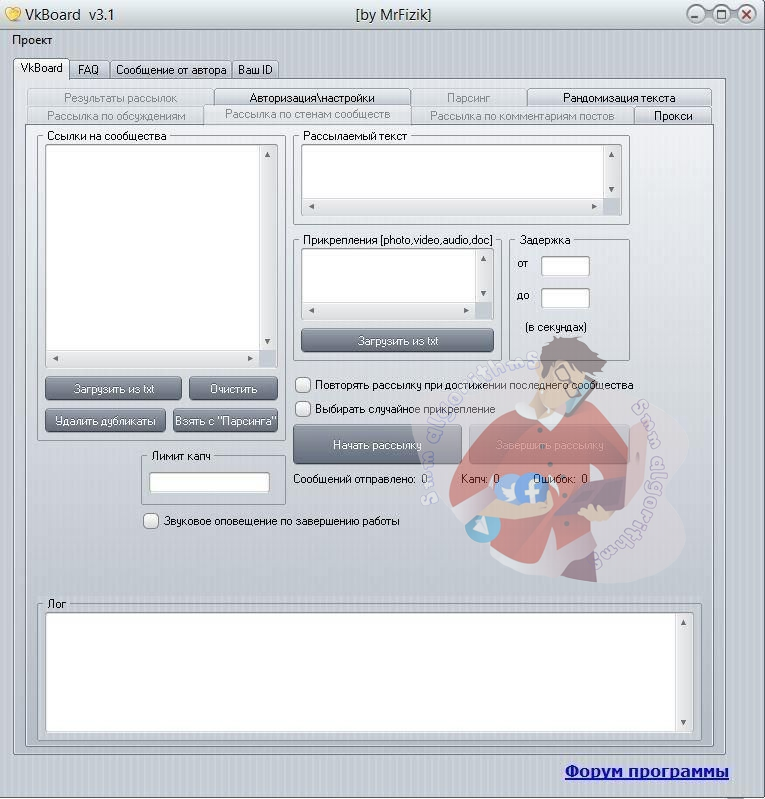765x799 pixels.
Task: Click the Рассылаемый текст text box
Action: [453, 172]
